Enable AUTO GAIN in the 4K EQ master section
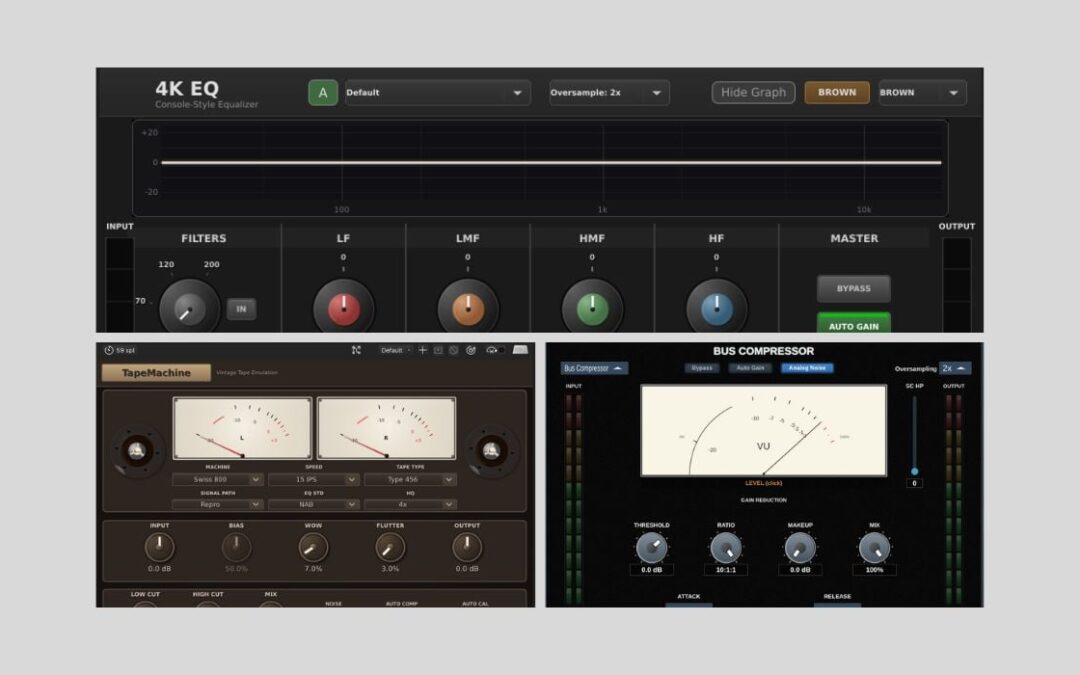This screenshot has width=1080, height=675. (854, 325)
